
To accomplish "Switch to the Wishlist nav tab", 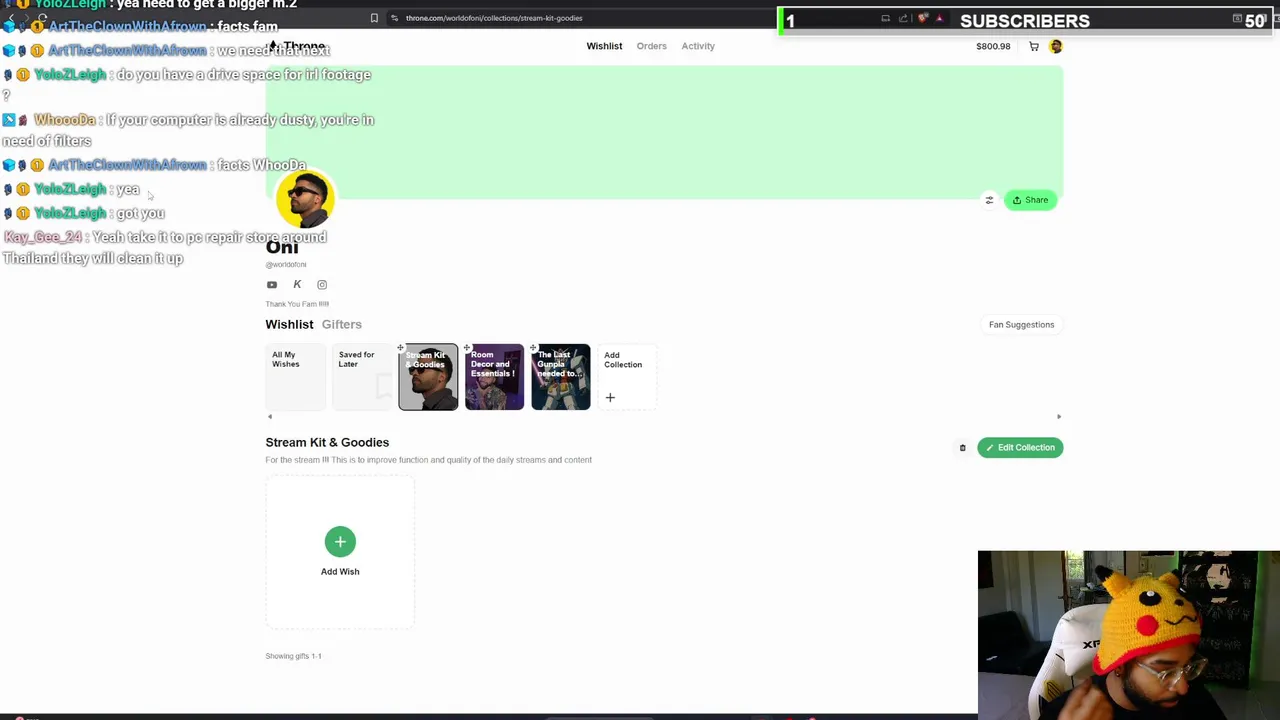I will point(604,46).
